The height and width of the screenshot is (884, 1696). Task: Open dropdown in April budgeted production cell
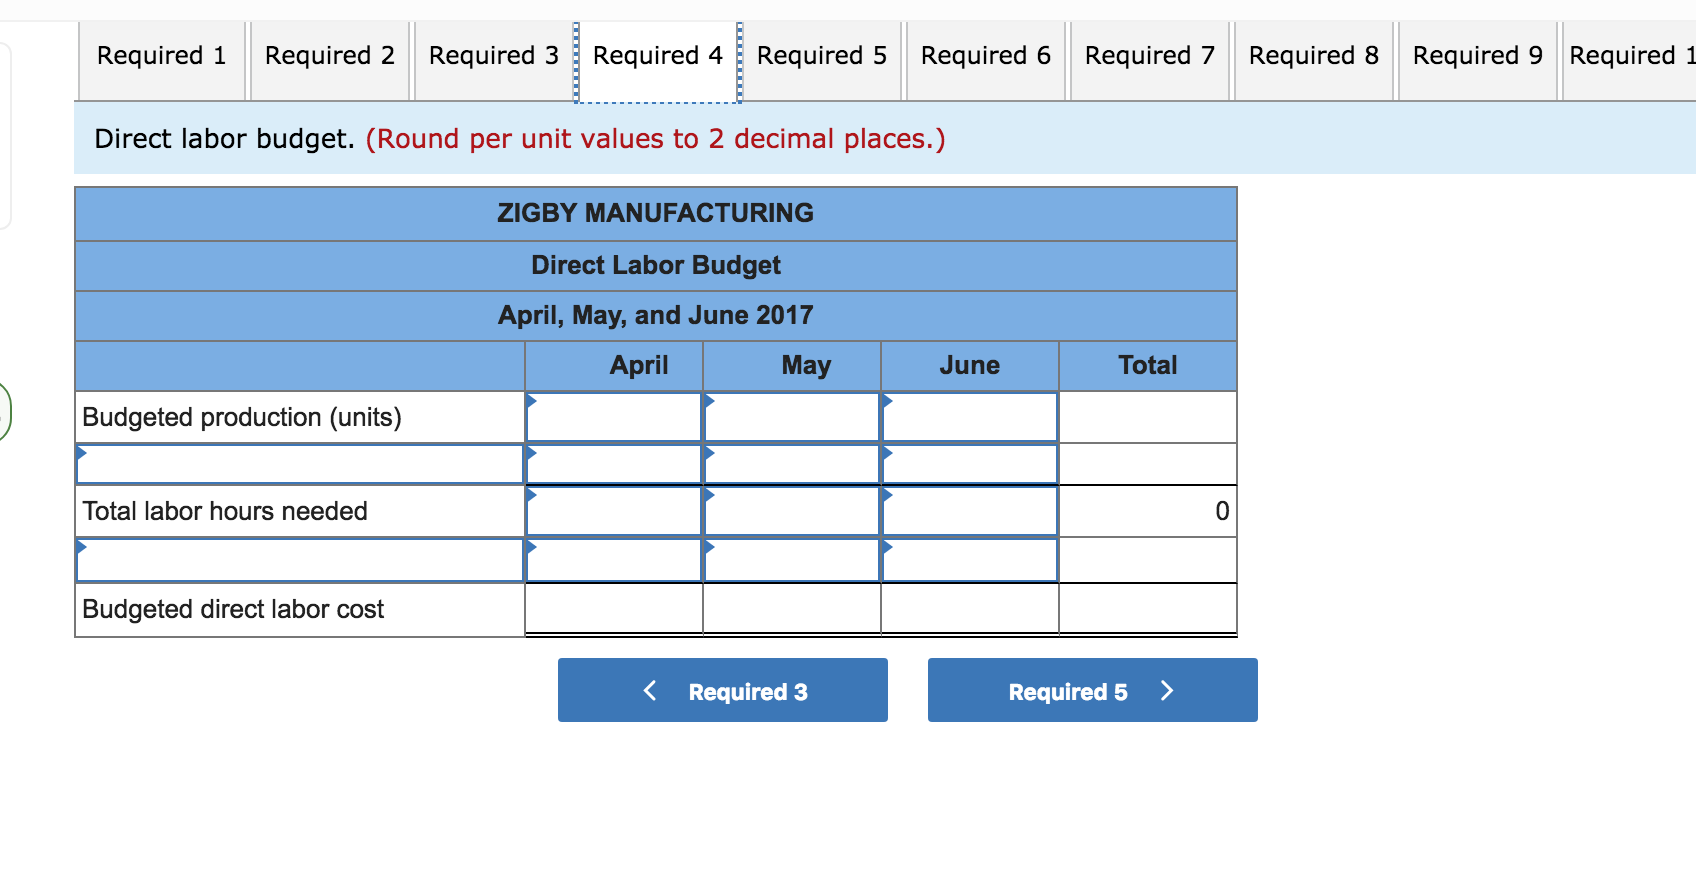533,402
